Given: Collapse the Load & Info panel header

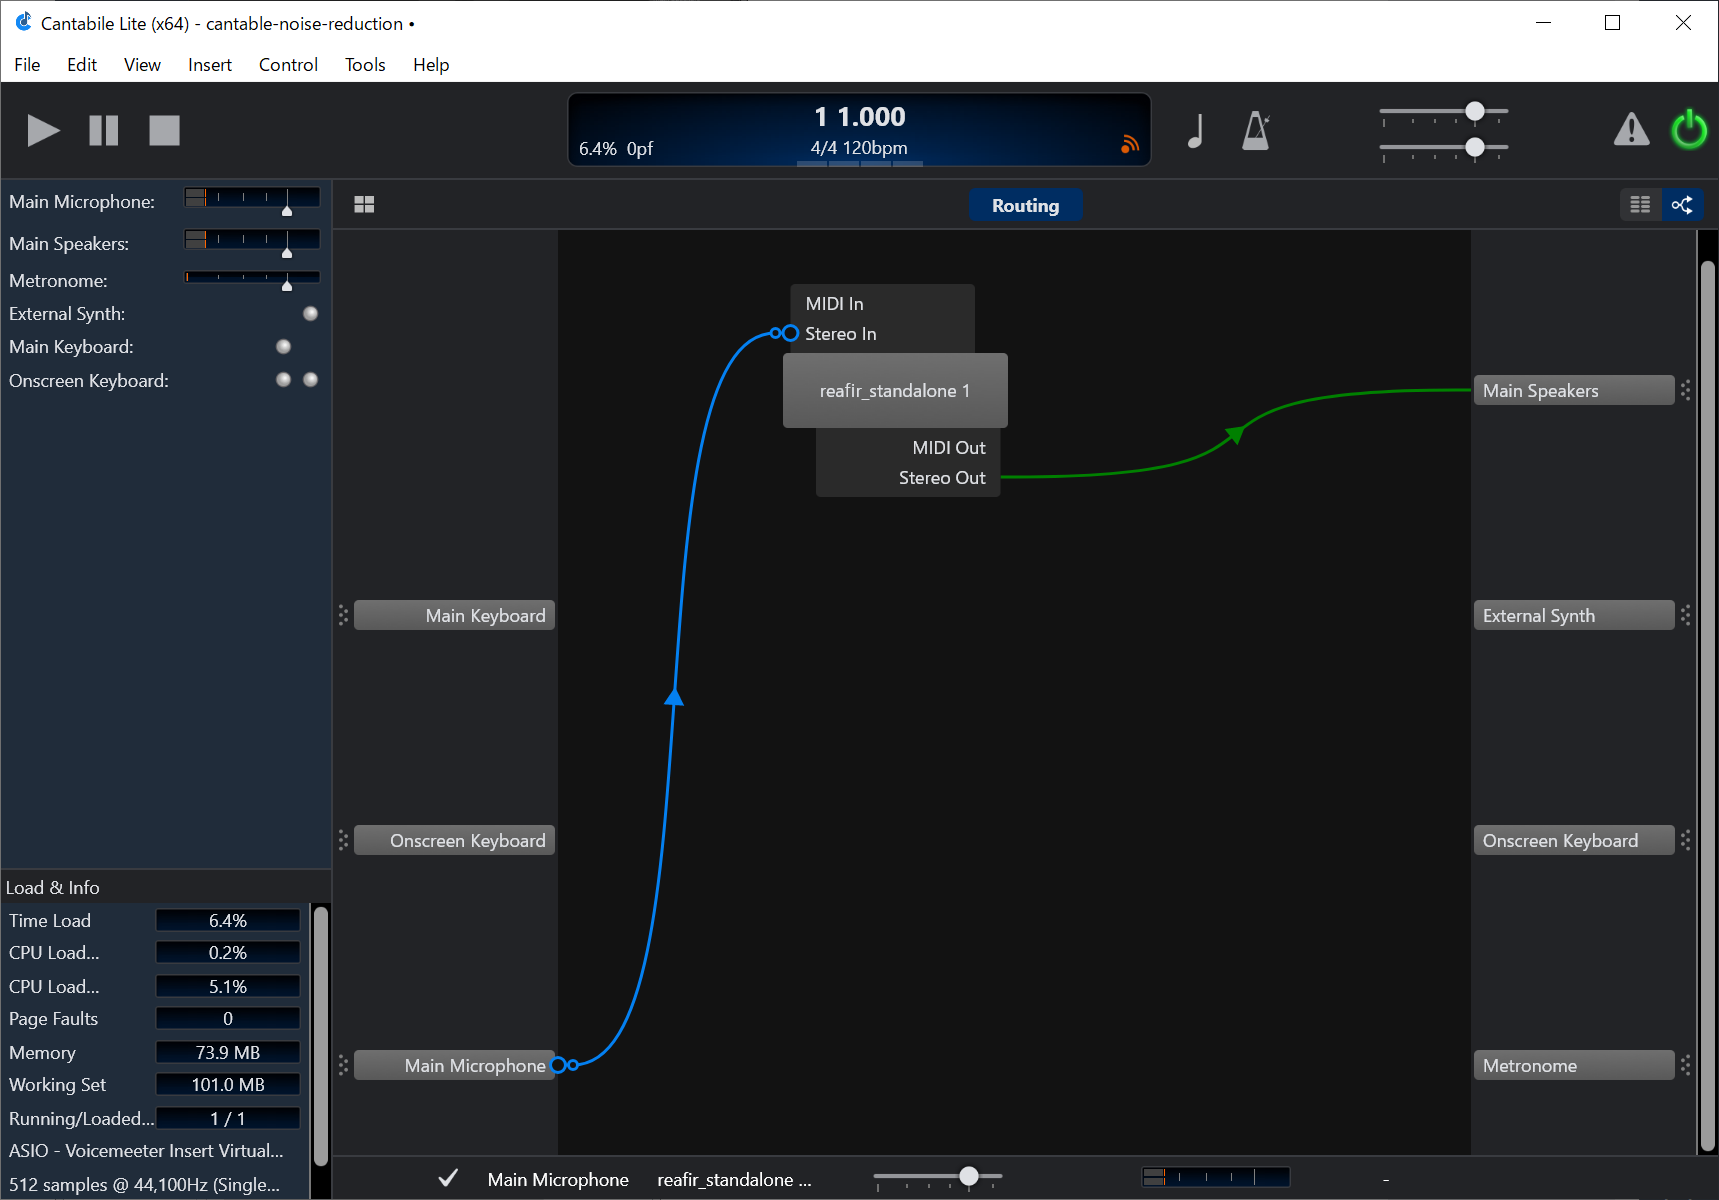Looking at the screenshot, I should (x=53, y=888).
